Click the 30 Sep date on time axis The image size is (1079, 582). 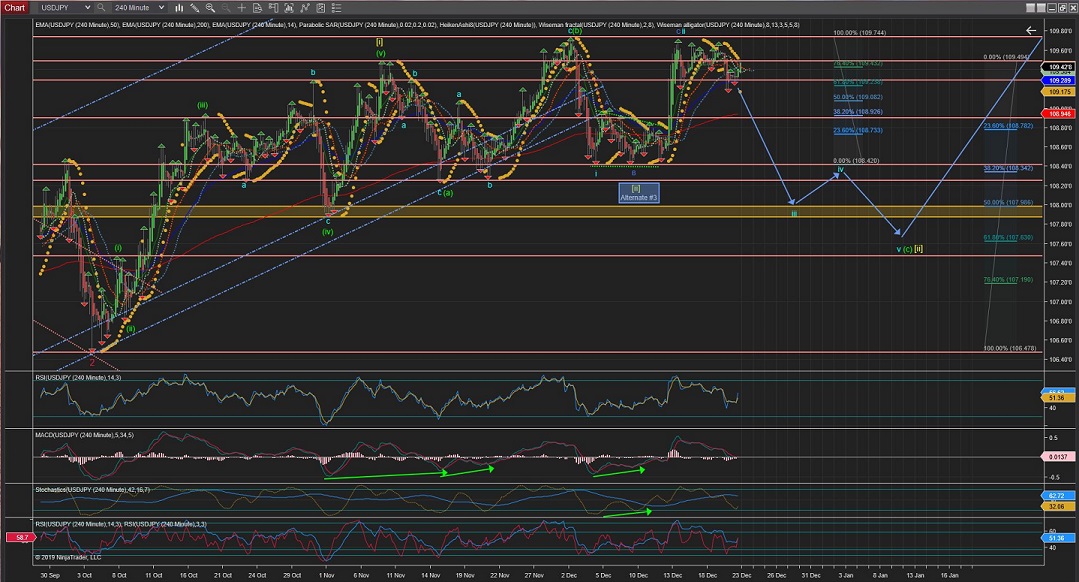click(x=50, y=575)
